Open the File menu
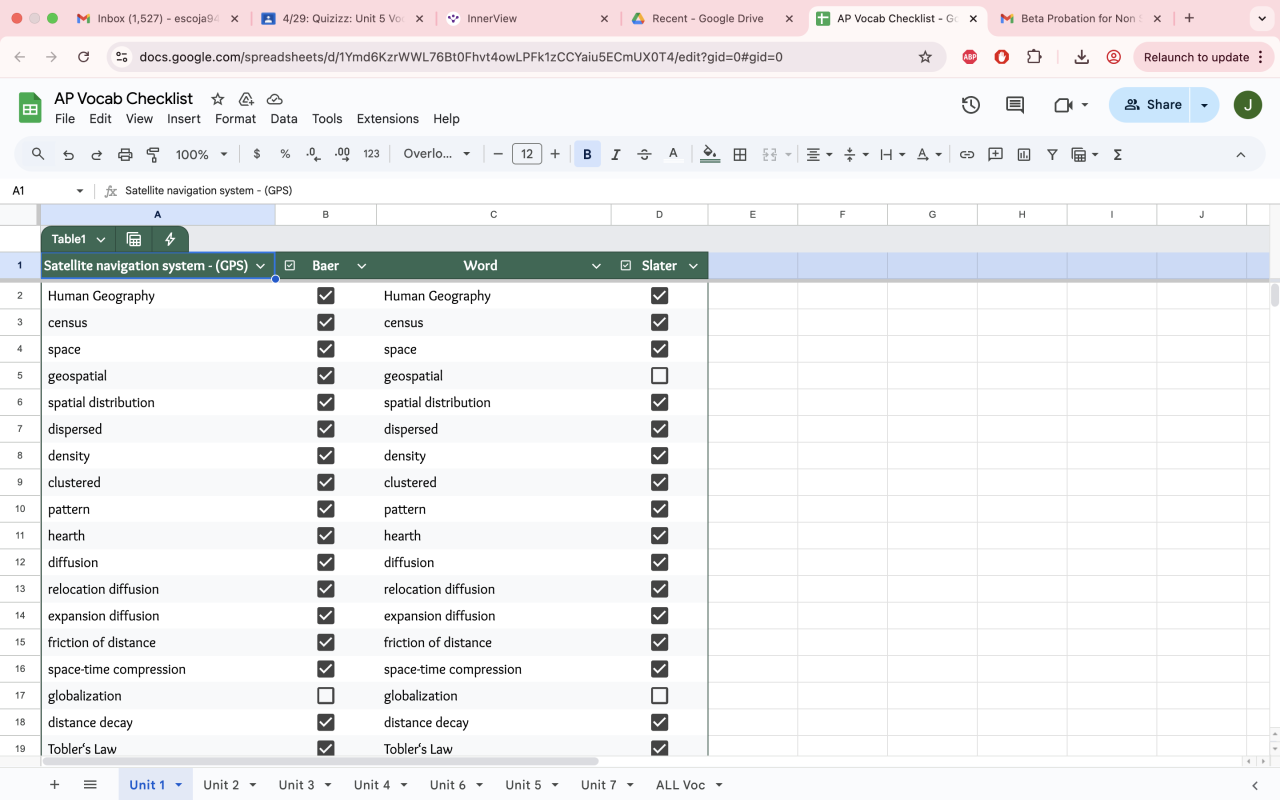 (65, 119)
